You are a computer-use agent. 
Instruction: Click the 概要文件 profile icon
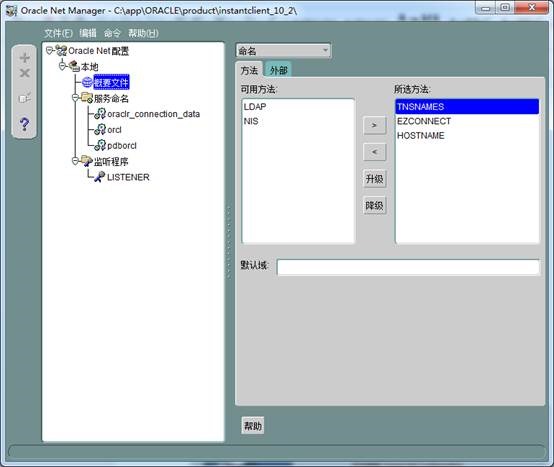87,83
